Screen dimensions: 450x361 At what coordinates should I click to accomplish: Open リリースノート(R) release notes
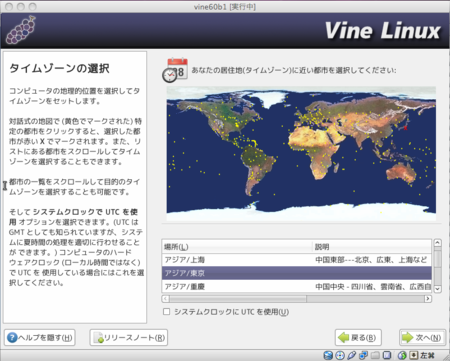coord(129,338)
